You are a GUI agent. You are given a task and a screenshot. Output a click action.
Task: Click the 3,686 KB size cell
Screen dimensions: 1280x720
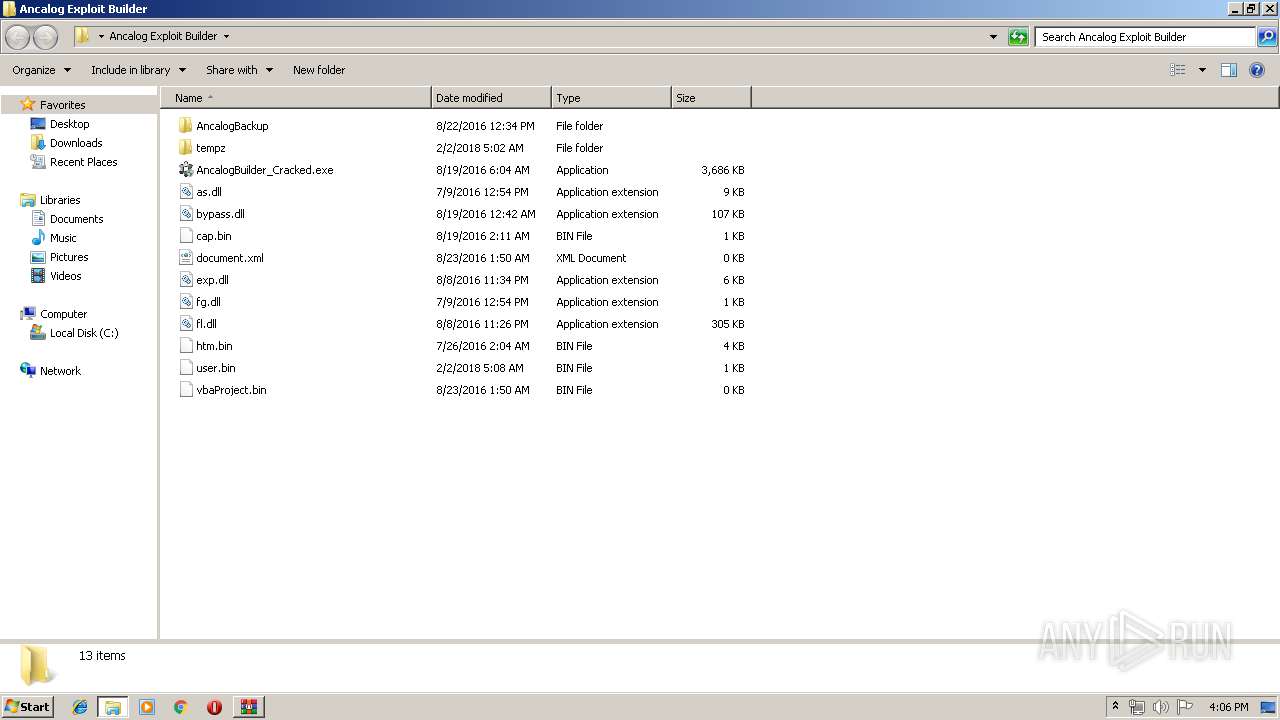[723, 170]
